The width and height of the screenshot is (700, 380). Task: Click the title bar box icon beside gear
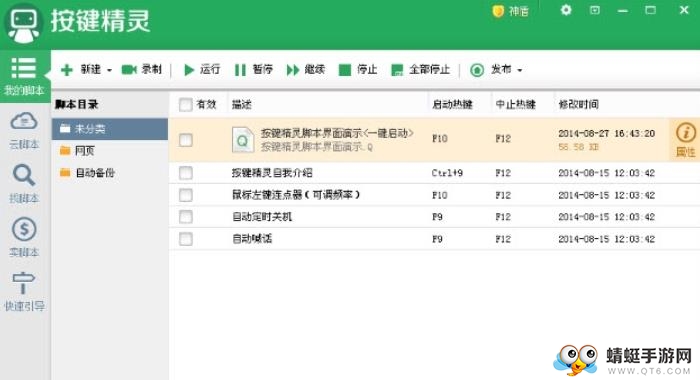pyautogui.click(x=595, y=10)
